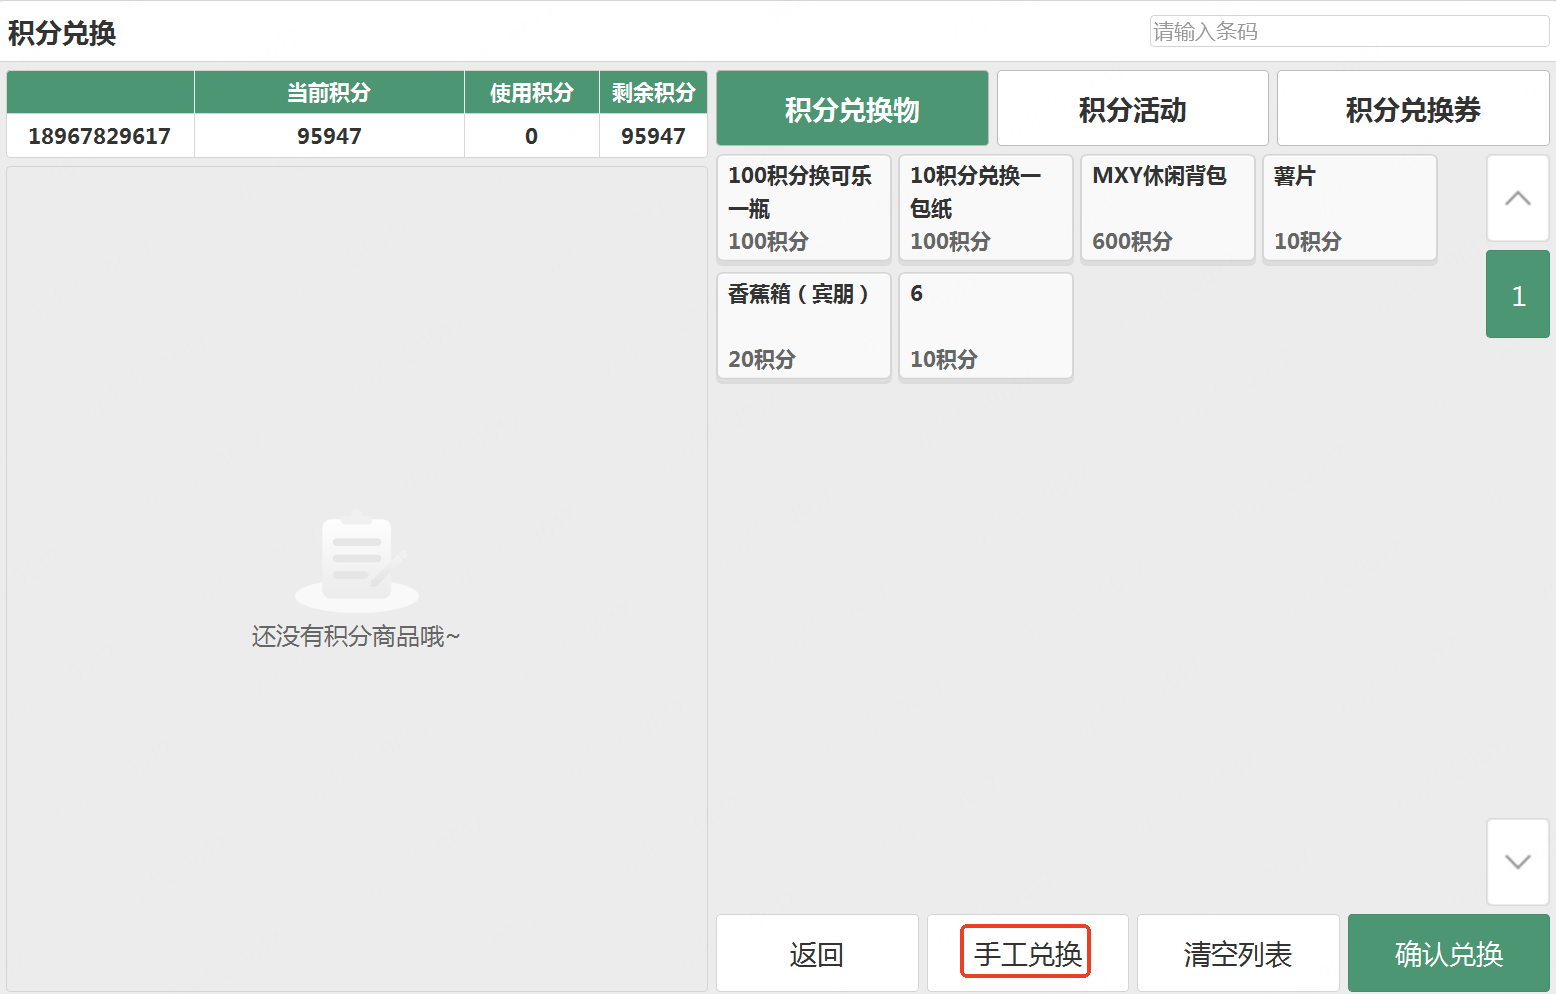The width and height of the screenshot is (1556, 994).
Task: Choose the MXY休闲背包 600积分 card
Action: coord(1167,208)
